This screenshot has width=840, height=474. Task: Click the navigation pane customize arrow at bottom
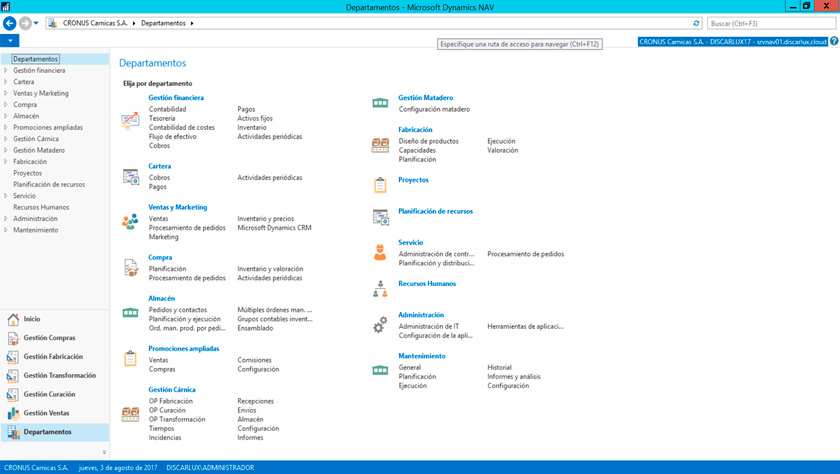[104, 452]
